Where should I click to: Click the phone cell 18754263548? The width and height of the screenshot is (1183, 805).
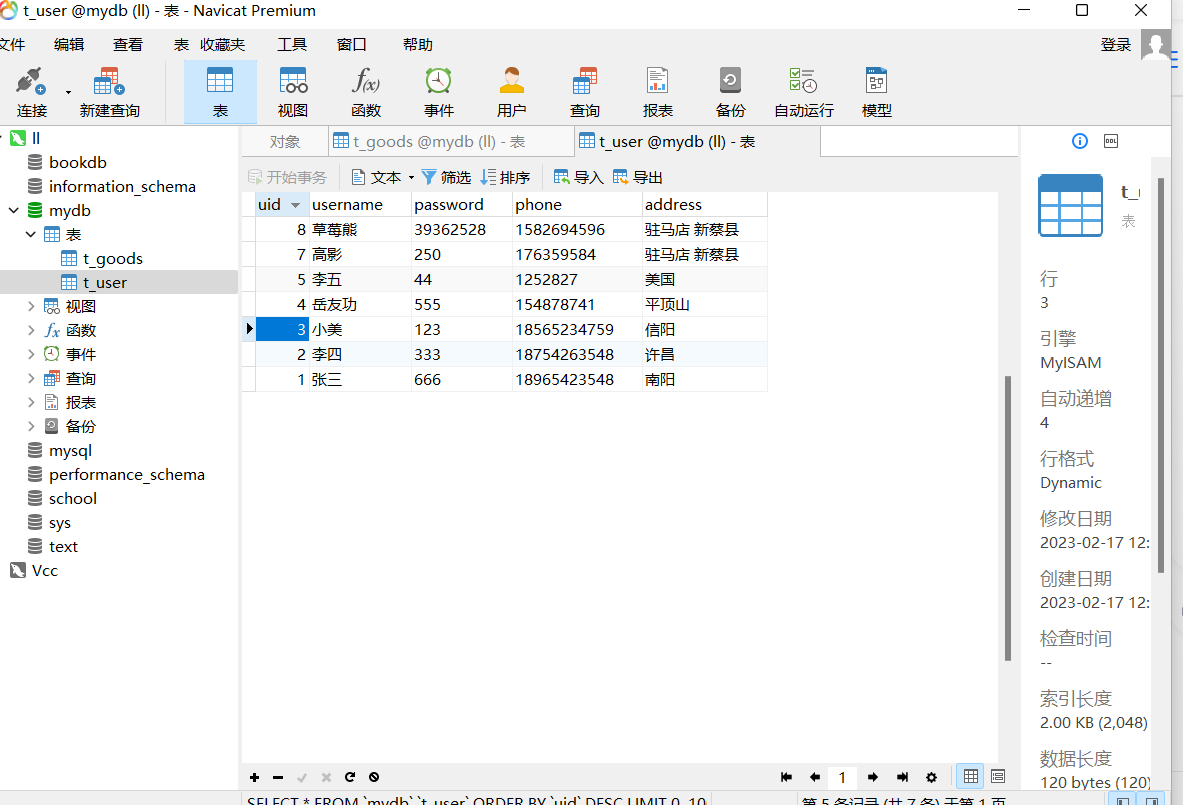(x=577, y=355)
